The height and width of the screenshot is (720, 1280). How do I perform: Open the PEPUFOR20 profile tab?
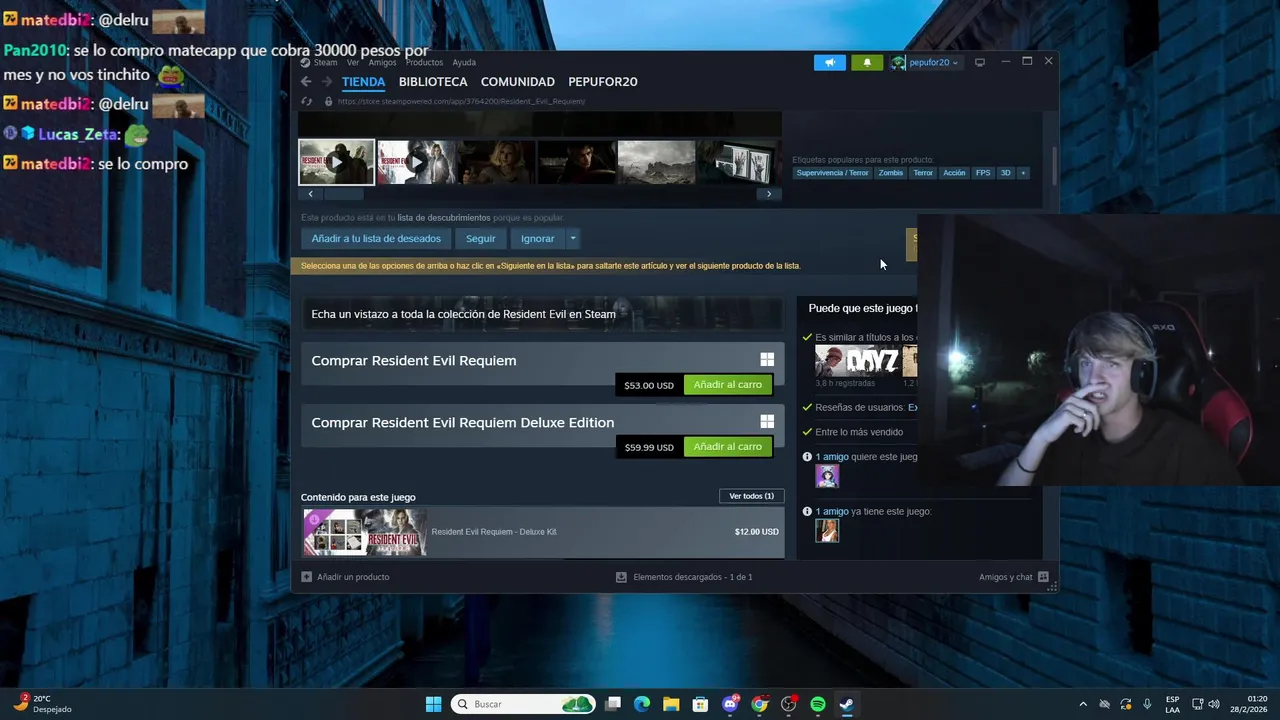click(602, 82)
